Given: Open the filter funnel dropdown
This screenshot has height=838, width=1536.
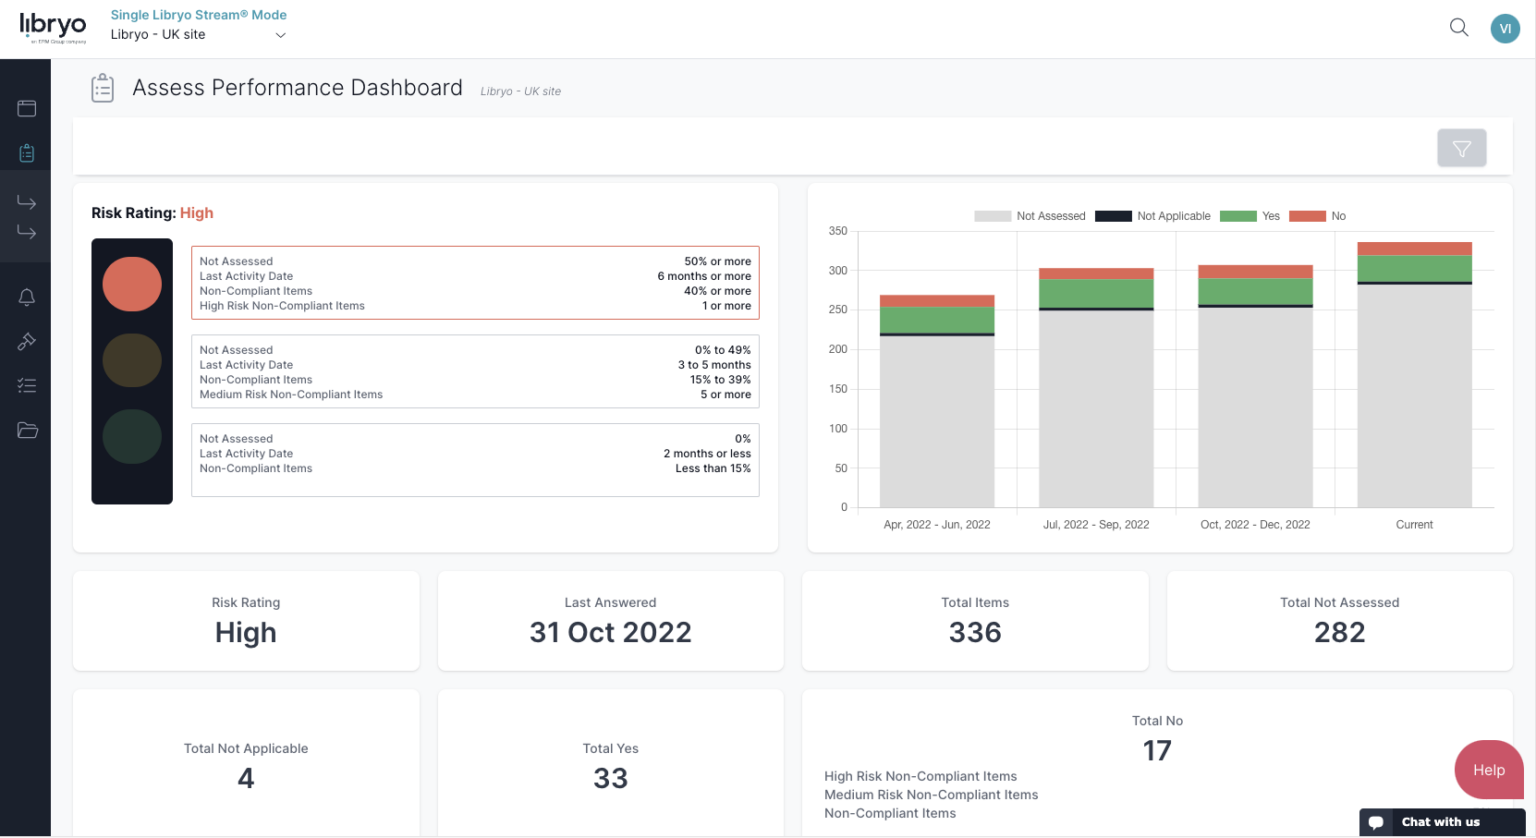Looking at the screenshot, I should [1461, 147].
